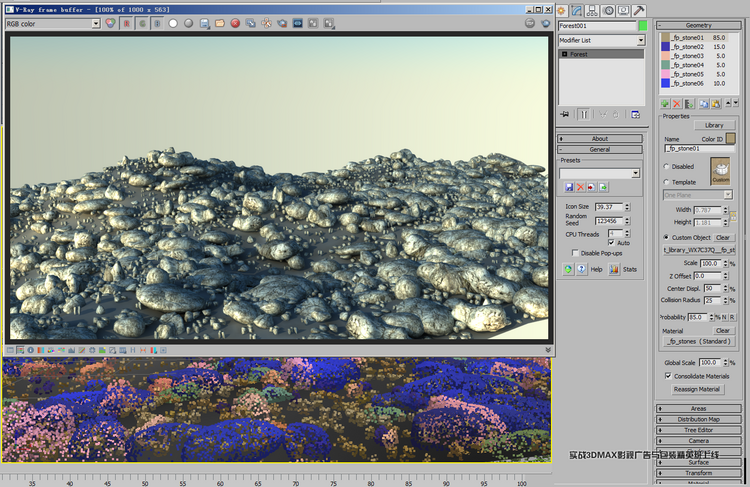Select the Forest entry in modifier stack

click(601, 54)
